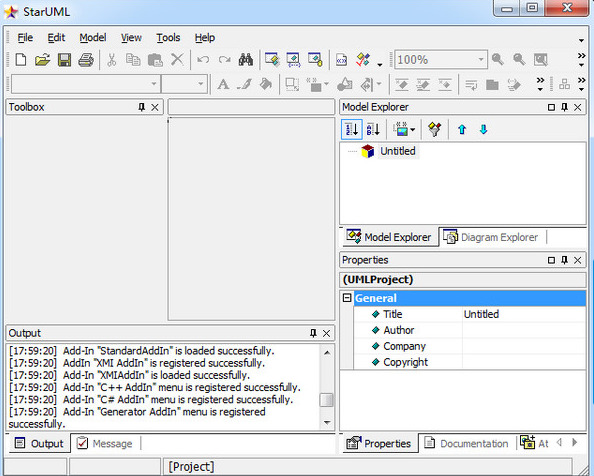Click the Verify Model checkmark icon
Image resolution: width=594 pixels, height=476 pixels.
click(363, 60)
